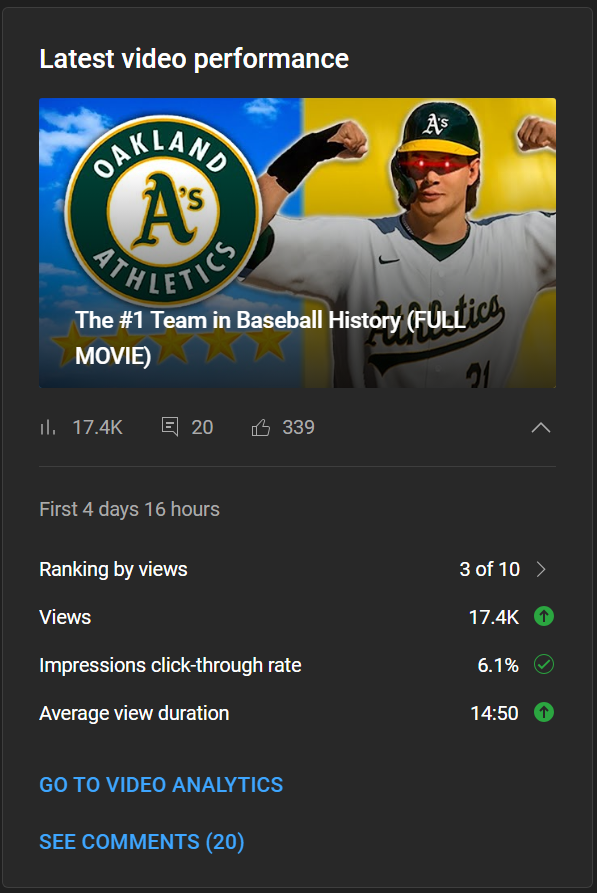
Task: Click the green arrow beside Average view duration
Action: (544, 712)
